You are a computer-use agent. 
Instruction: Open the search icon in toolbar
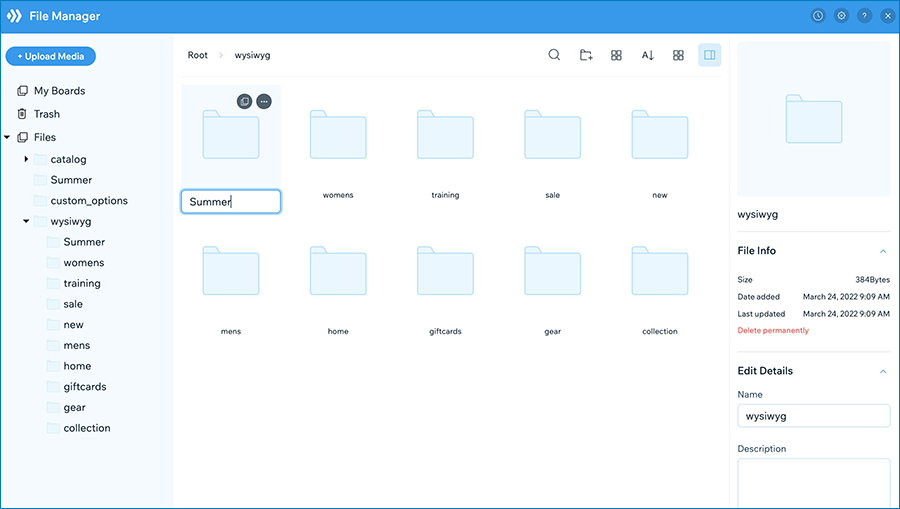(x=554, y=55)
